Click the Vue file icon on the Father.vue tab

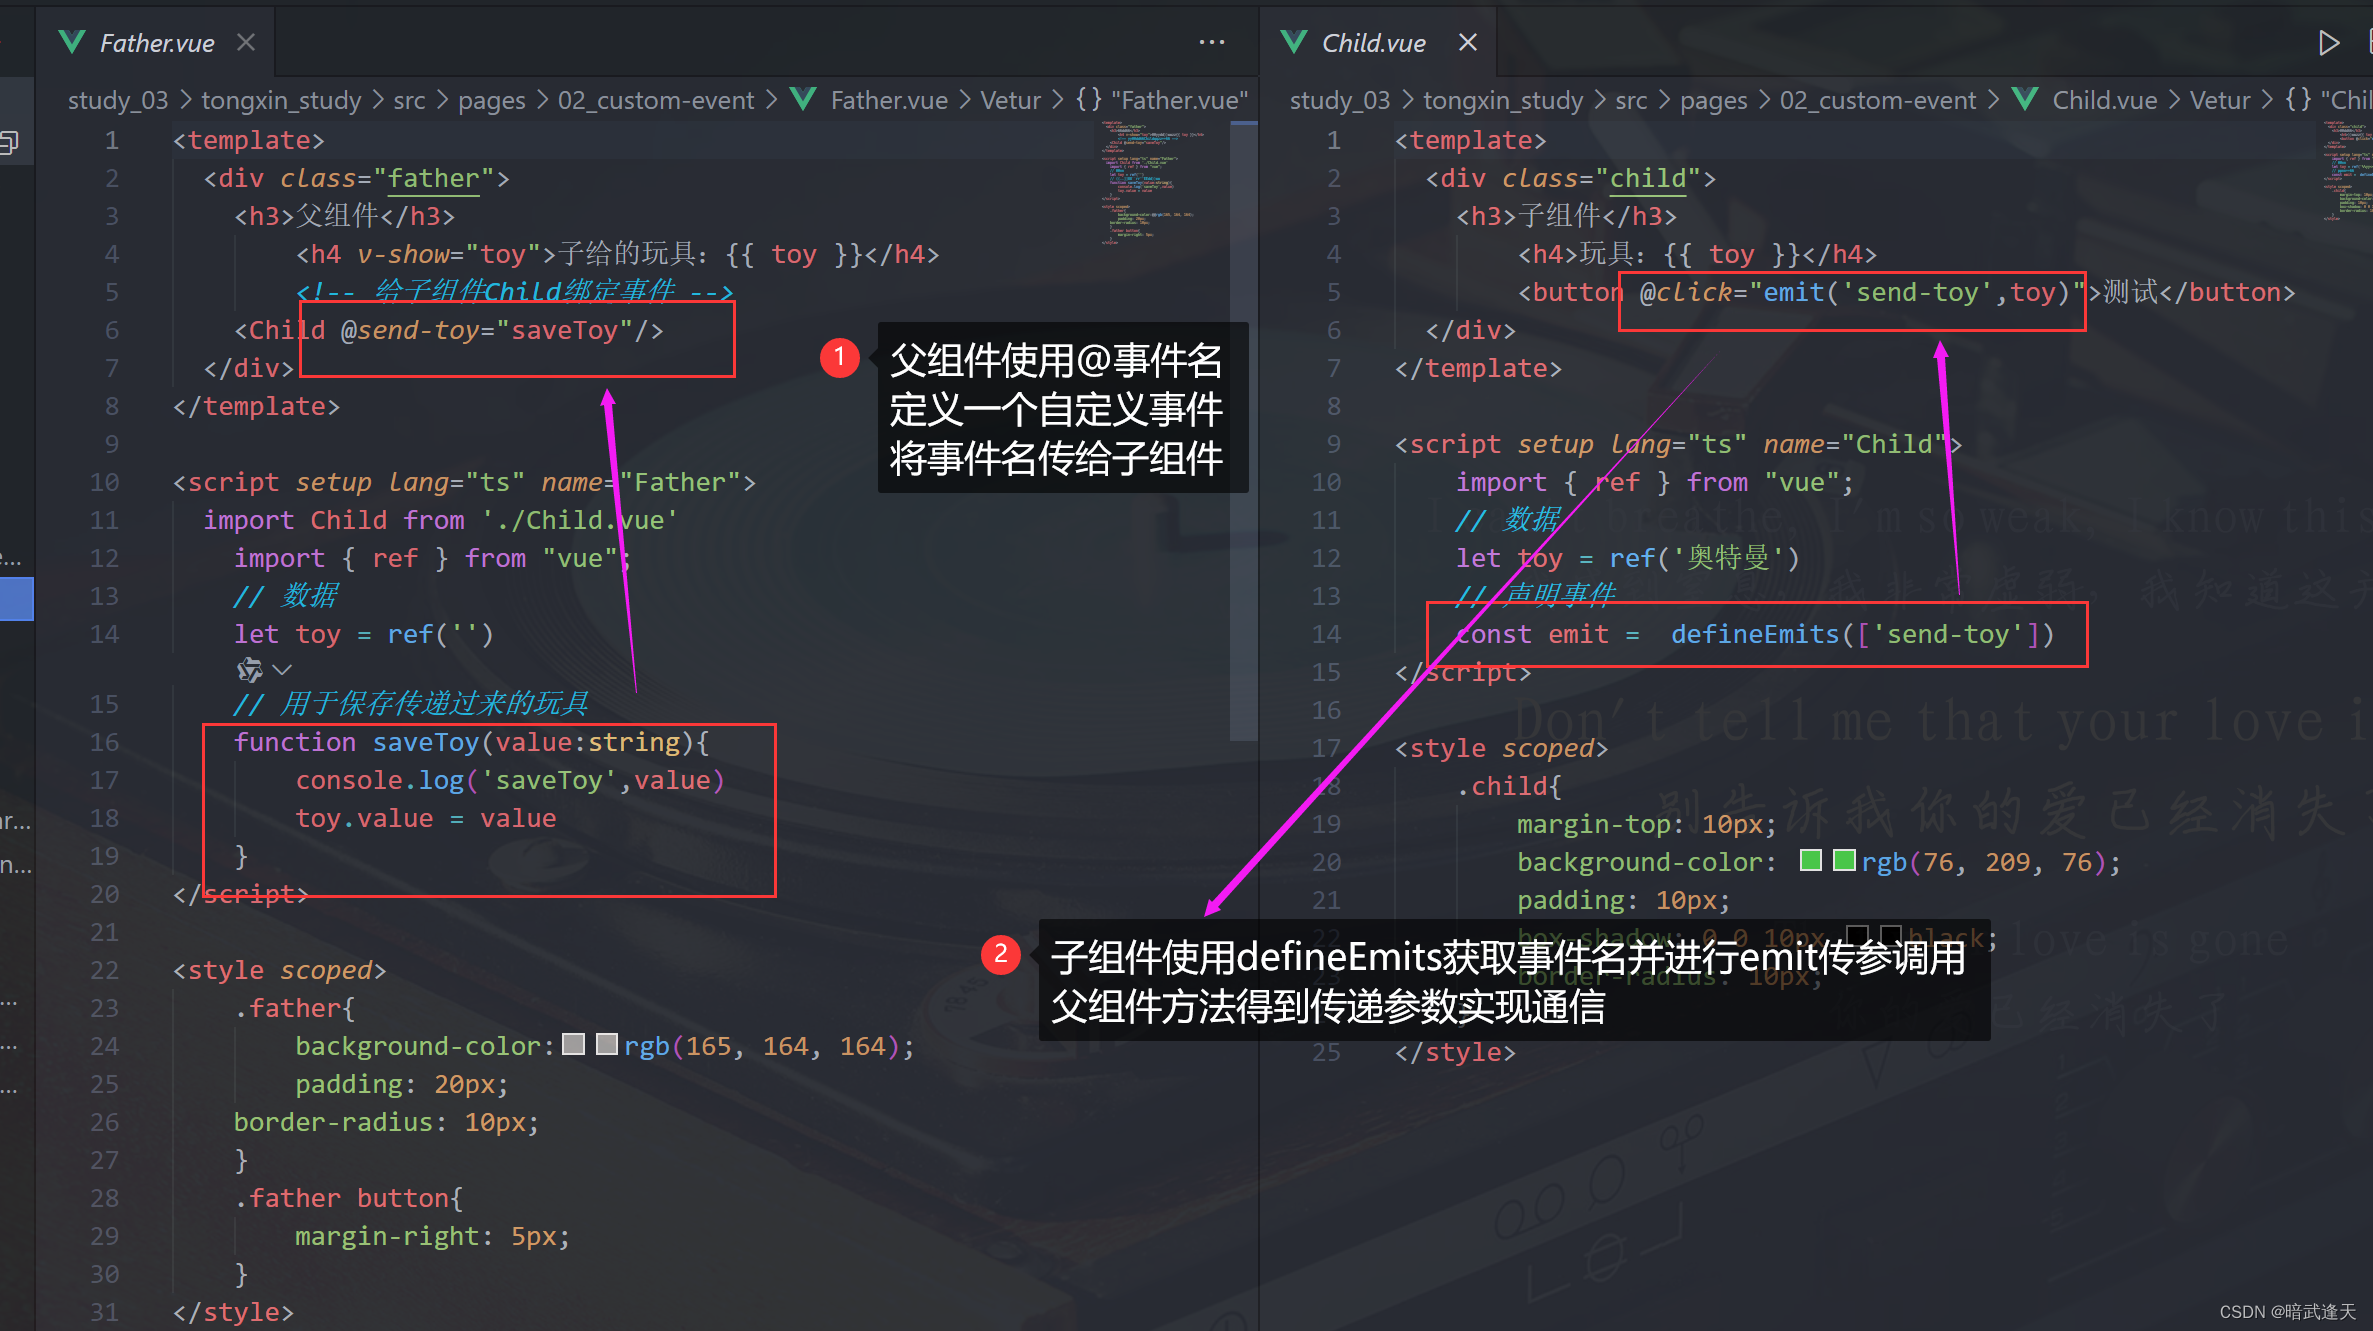click(x=72, y=42)
